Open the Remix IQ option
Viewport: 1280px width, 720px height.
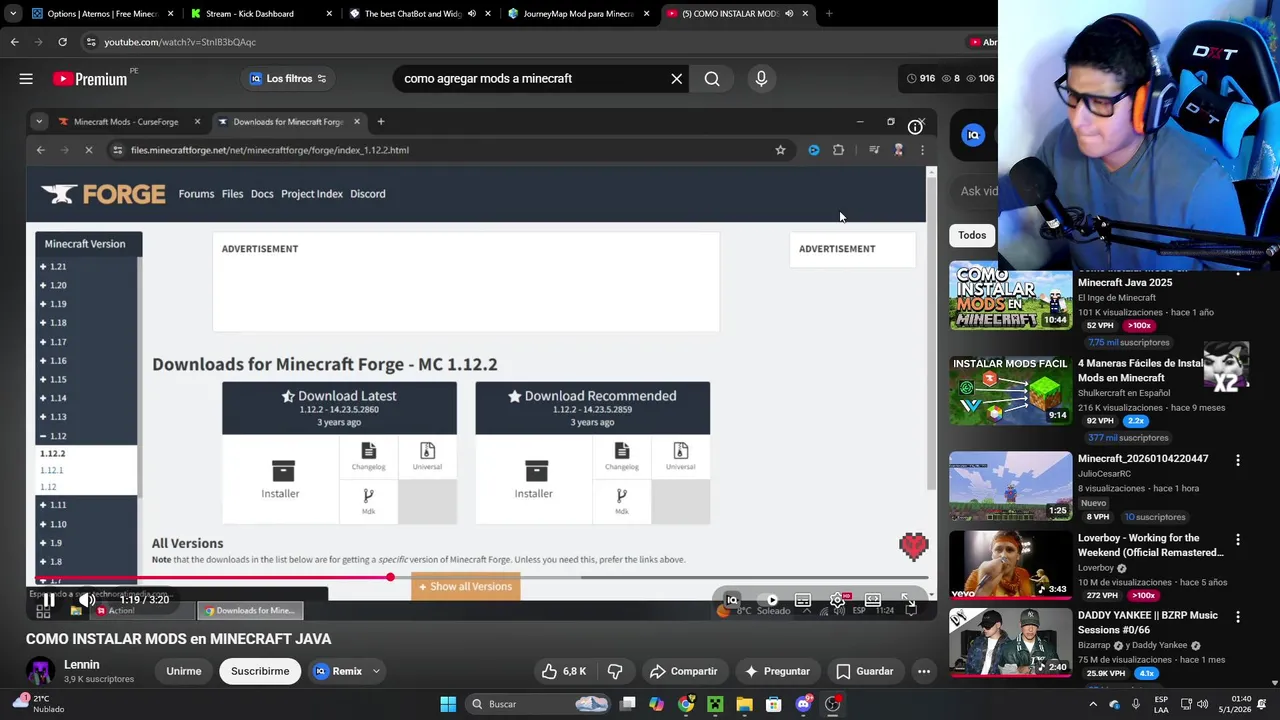pos(337,671)
